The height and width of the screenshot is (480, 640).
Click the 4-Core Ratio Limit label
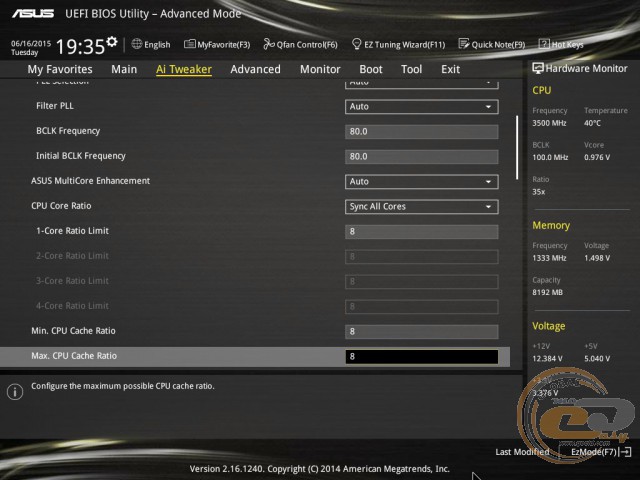point(72,306)
